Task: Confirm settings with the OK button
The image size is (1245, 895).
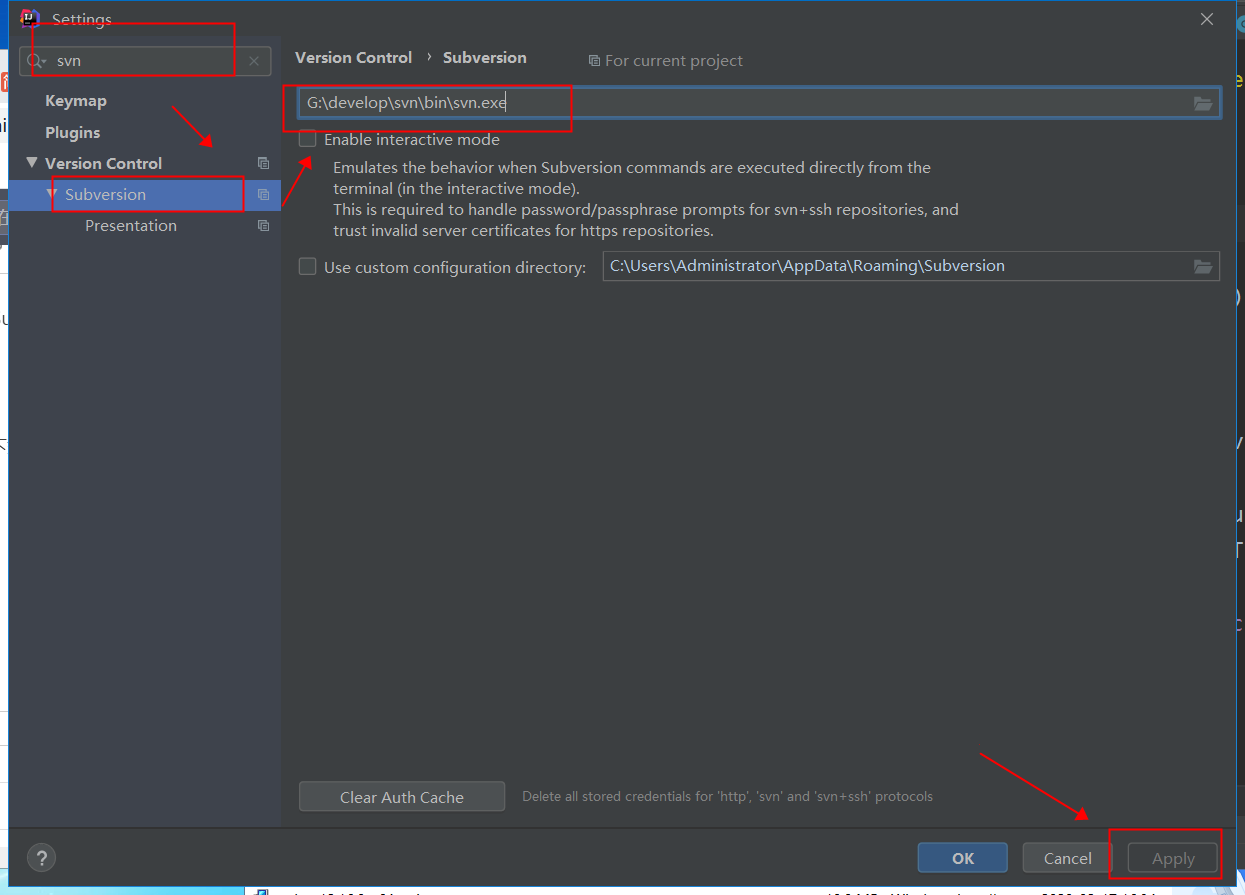Action: coord(963,858)
